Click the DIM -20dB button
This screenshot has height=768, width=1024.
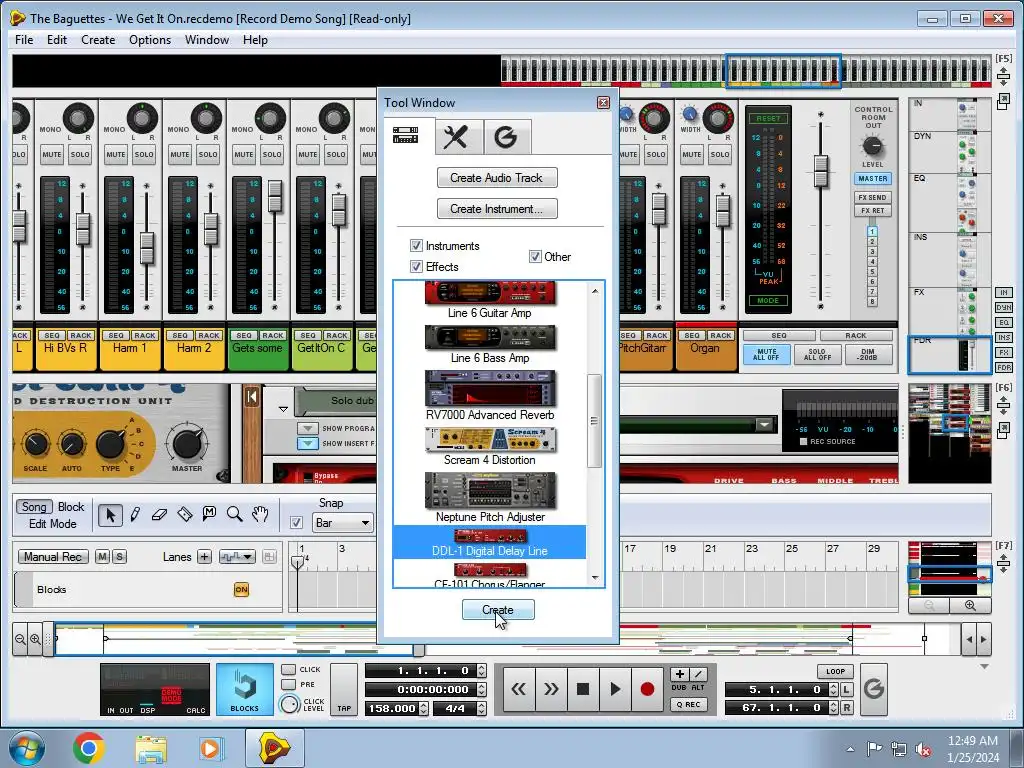coord(867,355)
